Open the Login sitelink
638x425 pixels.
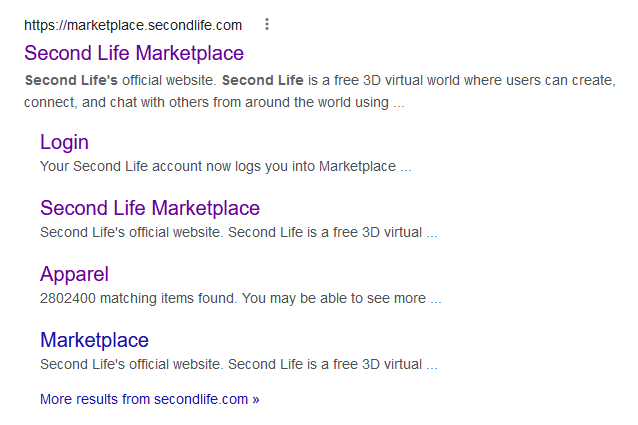click(64, 142)
